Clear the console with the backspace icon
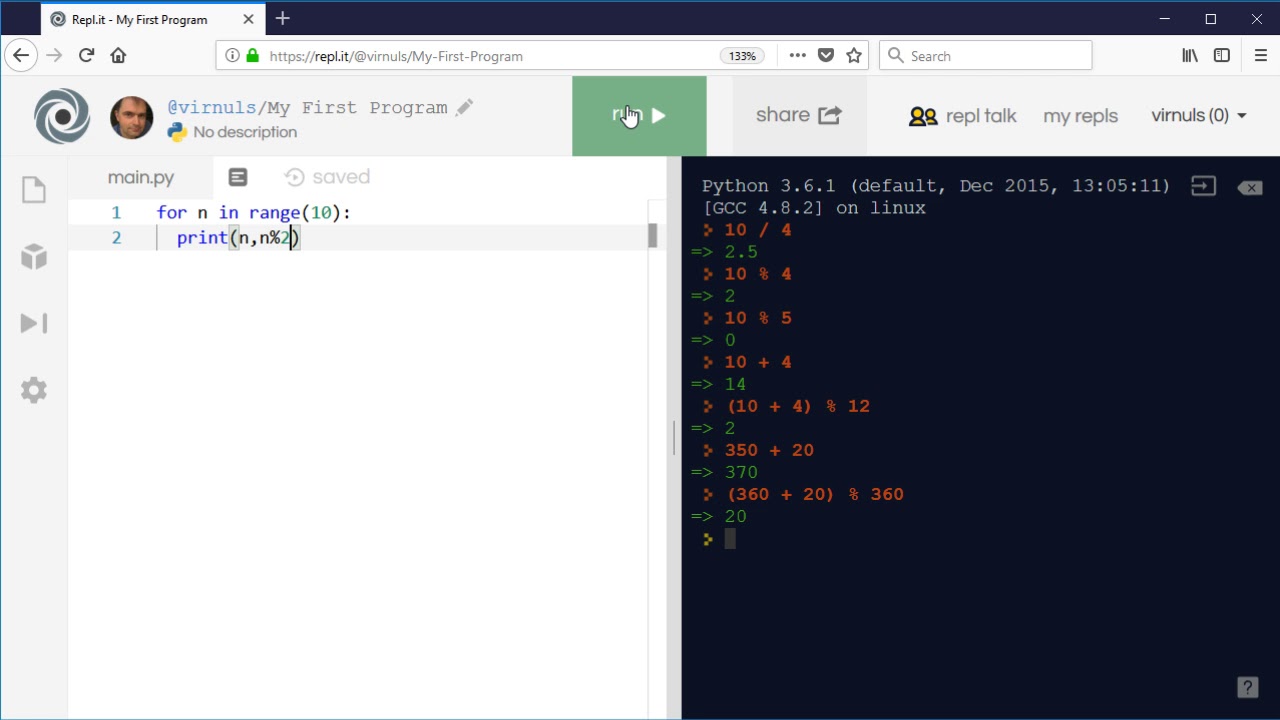The height and width of the screenshot is (720, 1280). [x=1249, y=187]
